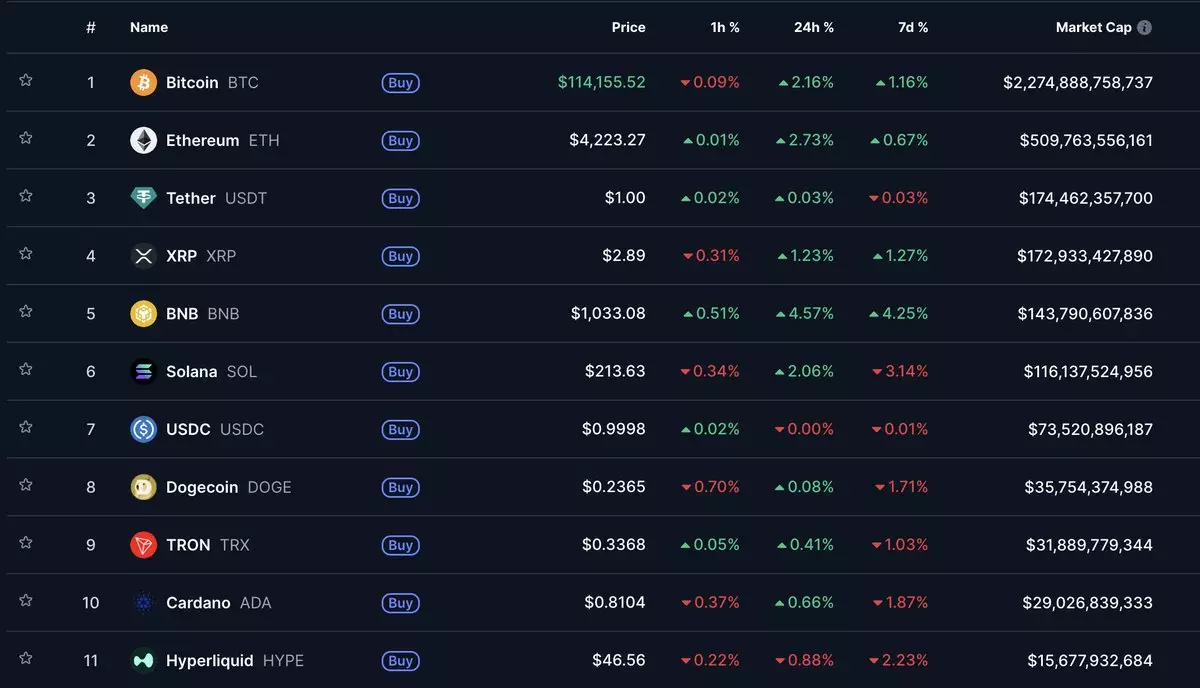Sort by the Name column header
1200x688 pixels.
149,28
